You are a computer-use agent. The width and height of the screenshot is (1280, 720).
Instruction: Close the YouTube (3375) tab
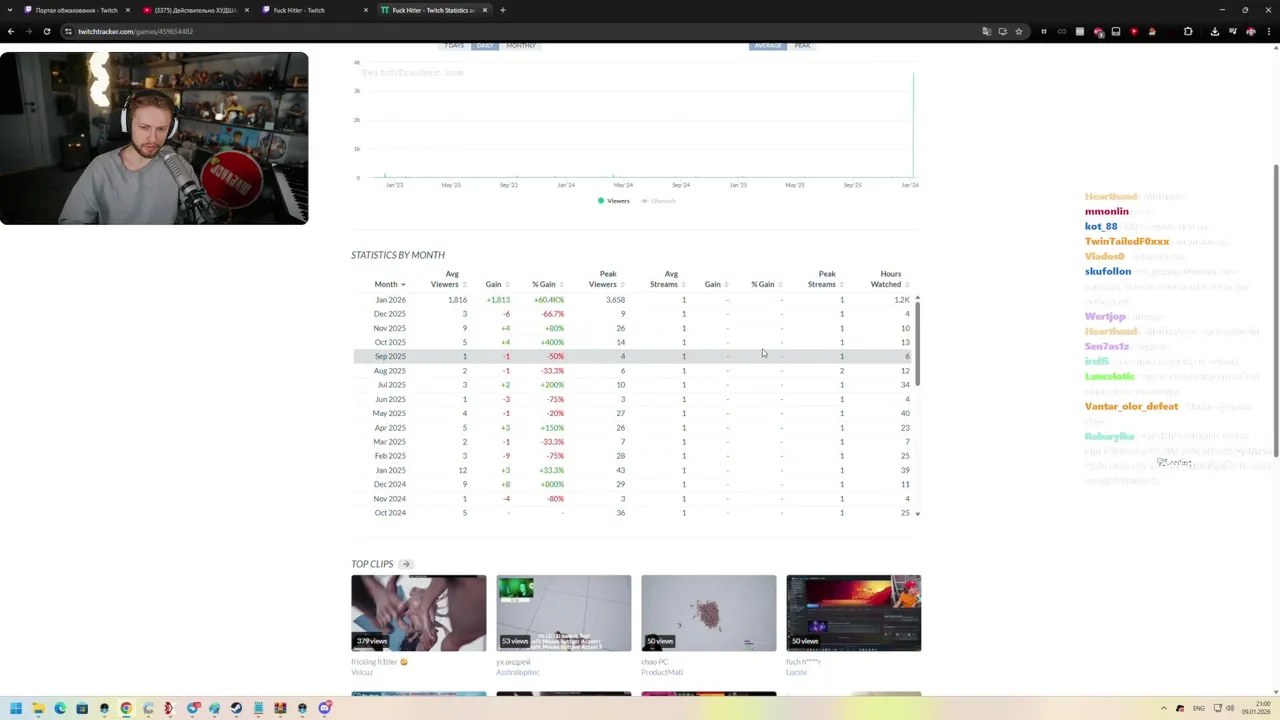[x=247, y=10]
